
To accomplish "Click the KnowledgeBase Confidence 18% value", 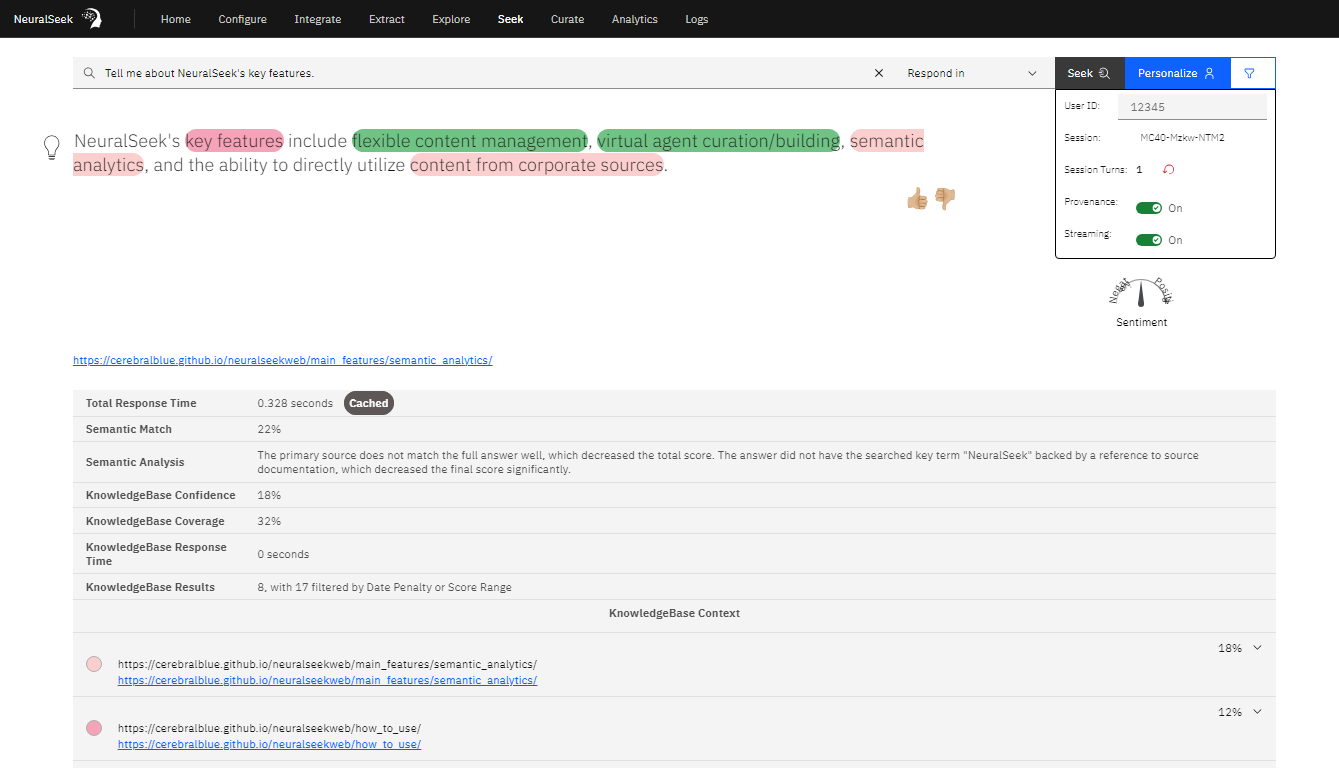I will [269, 495].
